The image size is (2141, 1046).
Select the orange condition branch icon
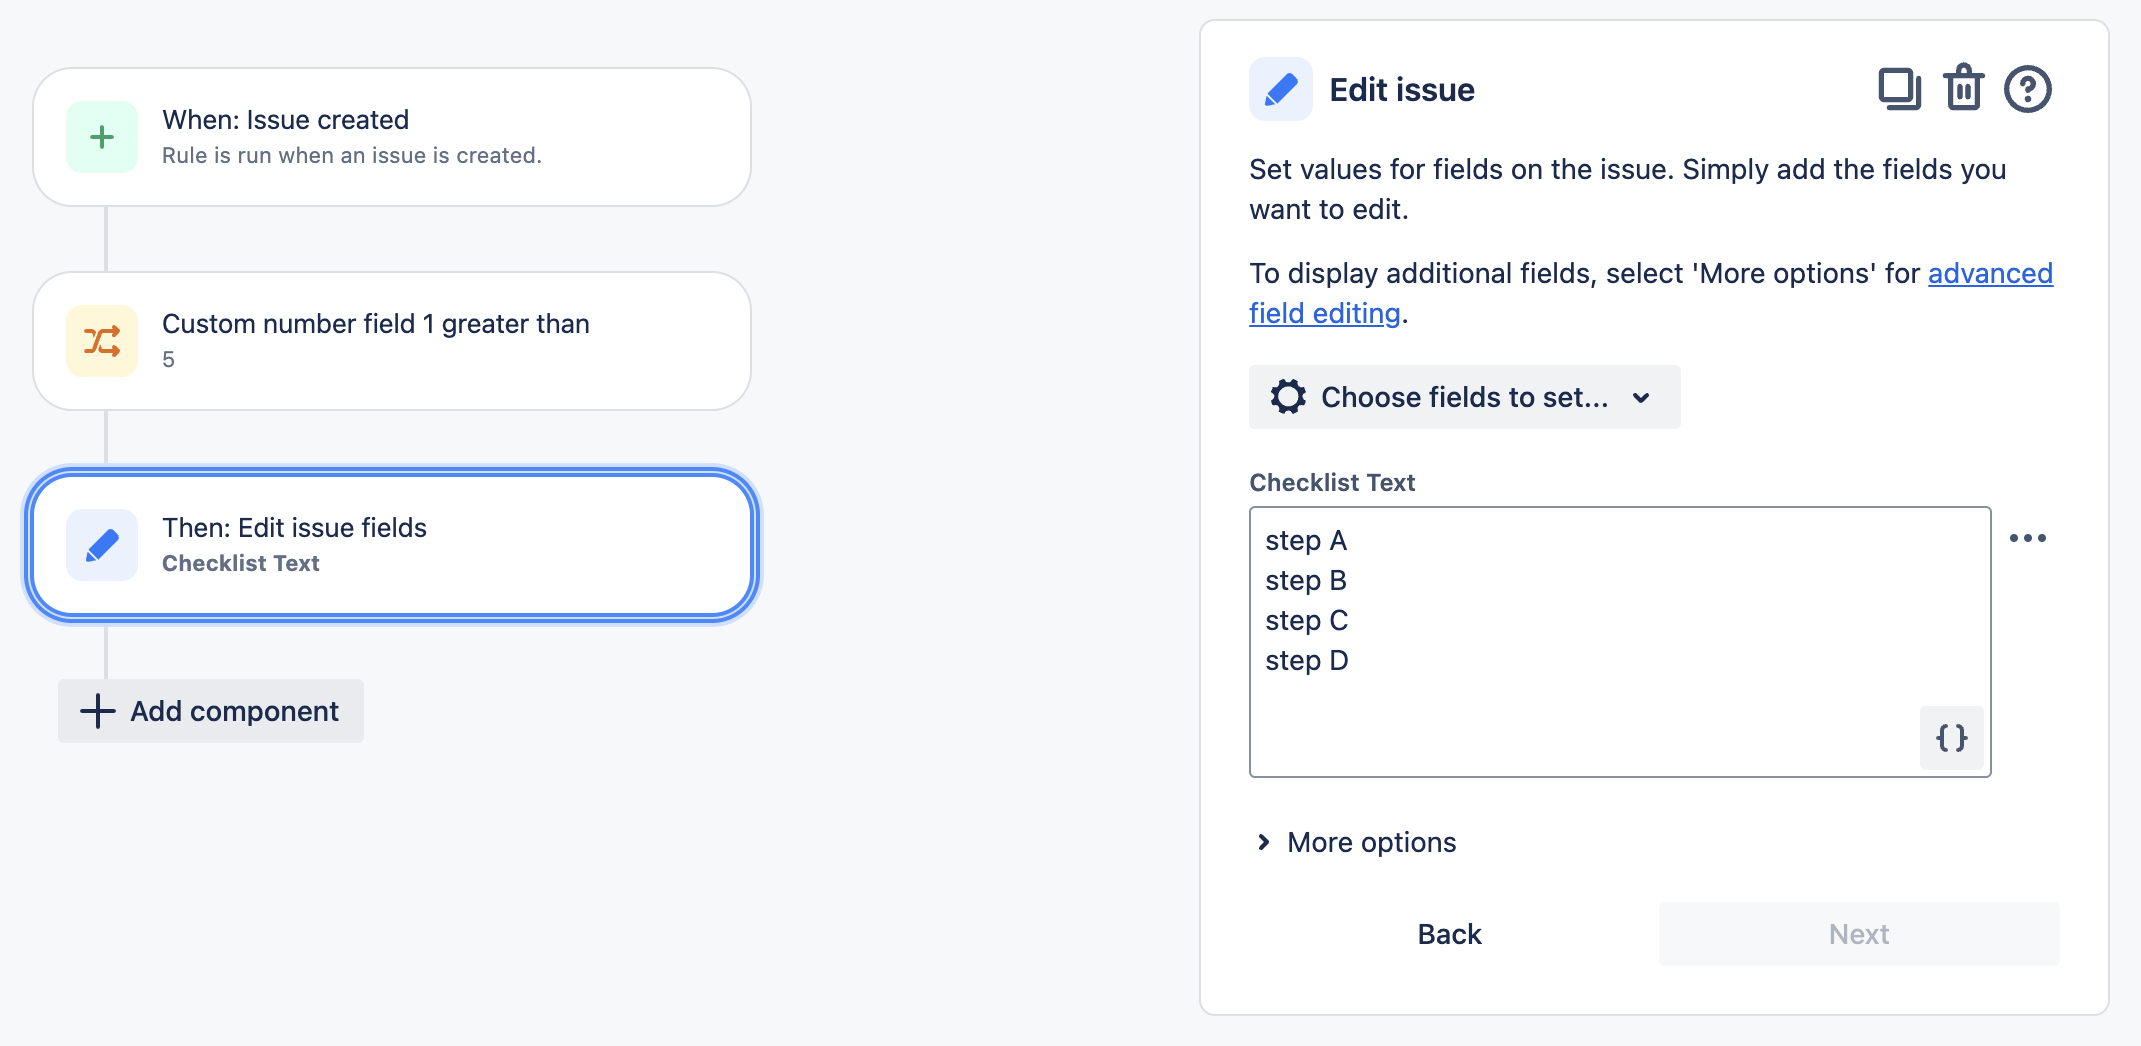coord(101,340)
